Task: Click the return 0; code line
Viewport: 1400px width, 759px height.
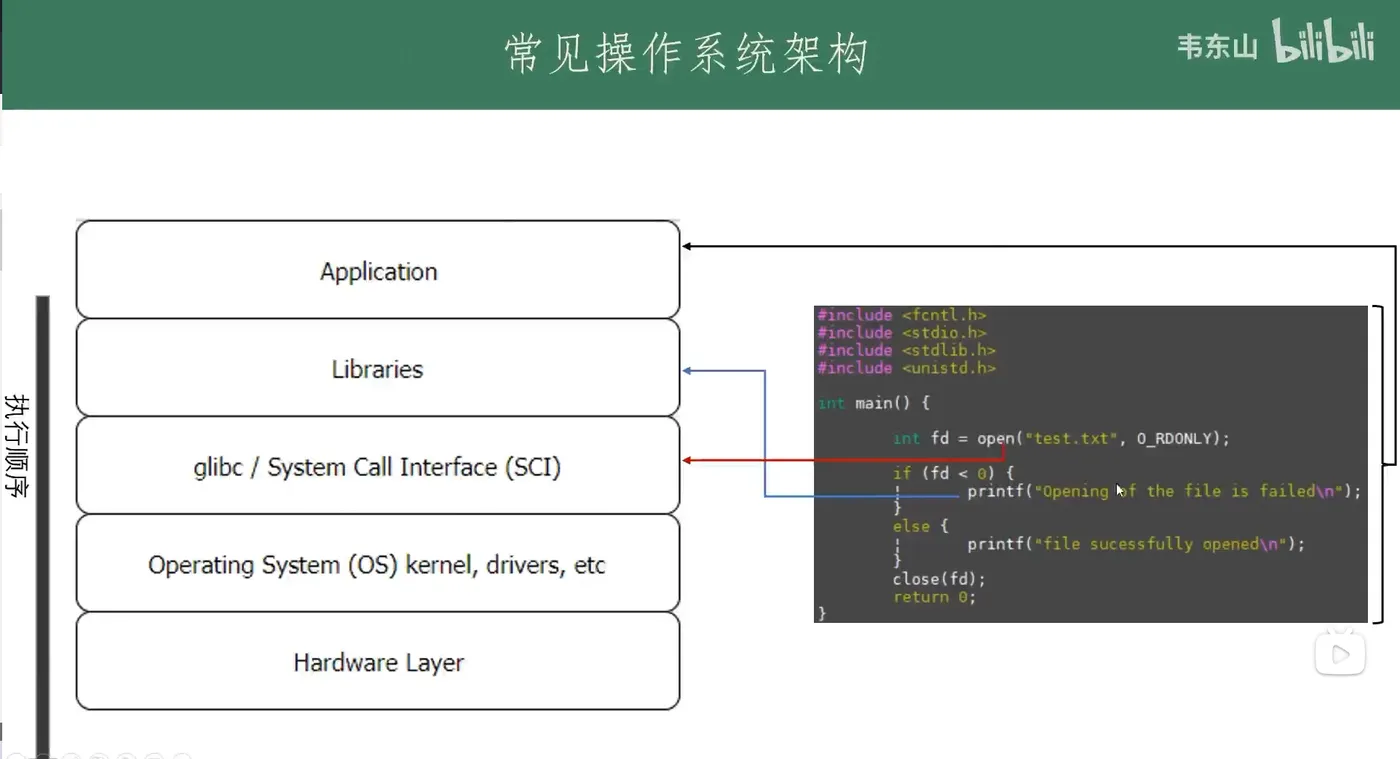Action: pos(934,597)
